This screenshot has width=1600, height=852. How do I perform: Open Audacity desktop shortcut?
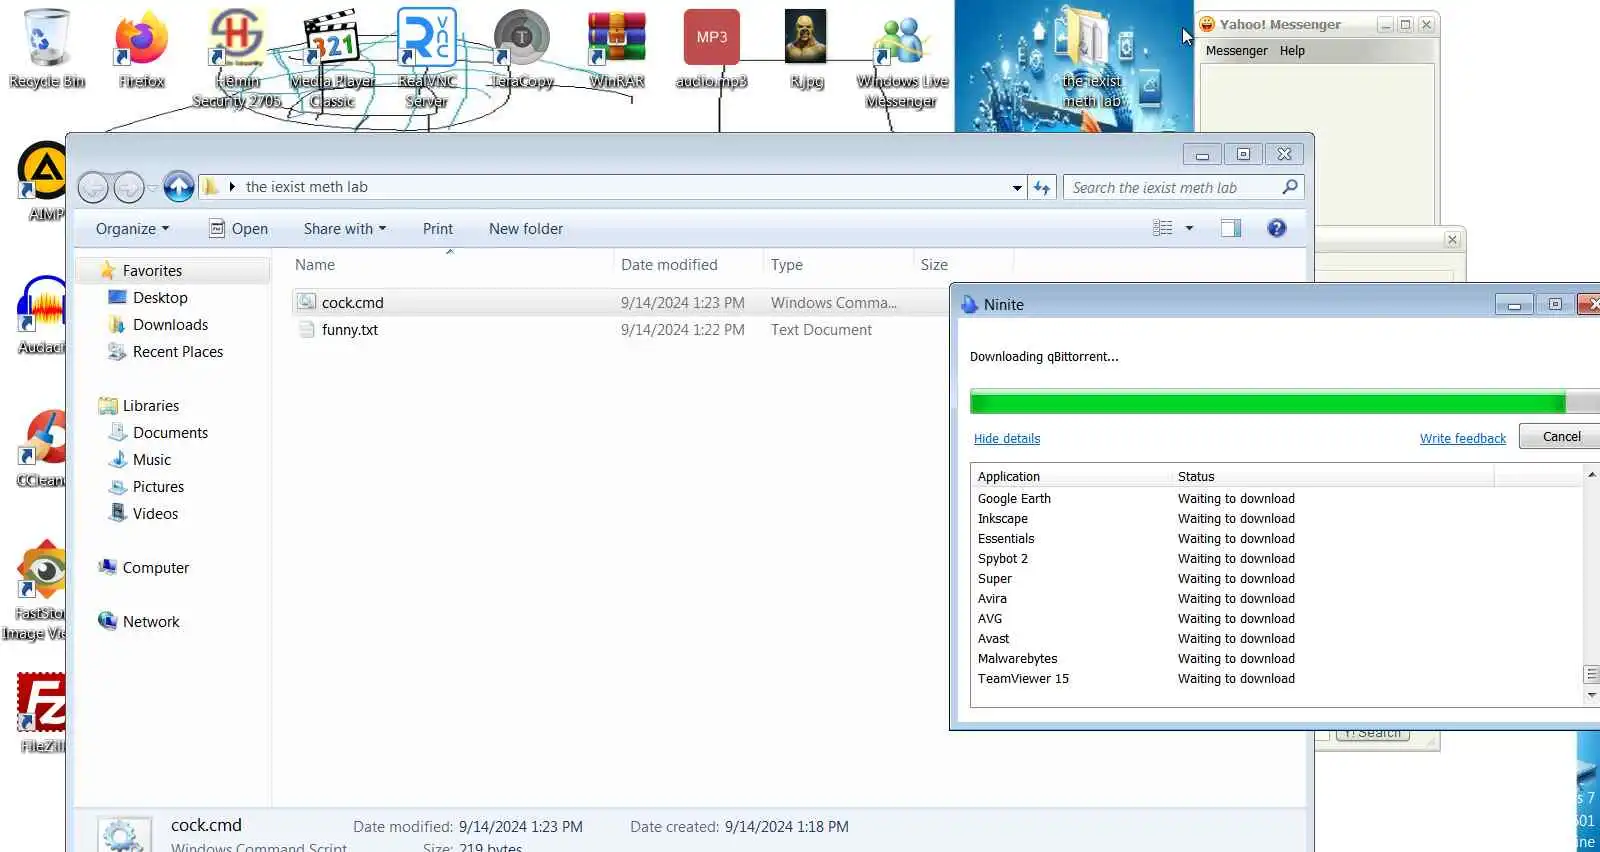tap(42, 315)
